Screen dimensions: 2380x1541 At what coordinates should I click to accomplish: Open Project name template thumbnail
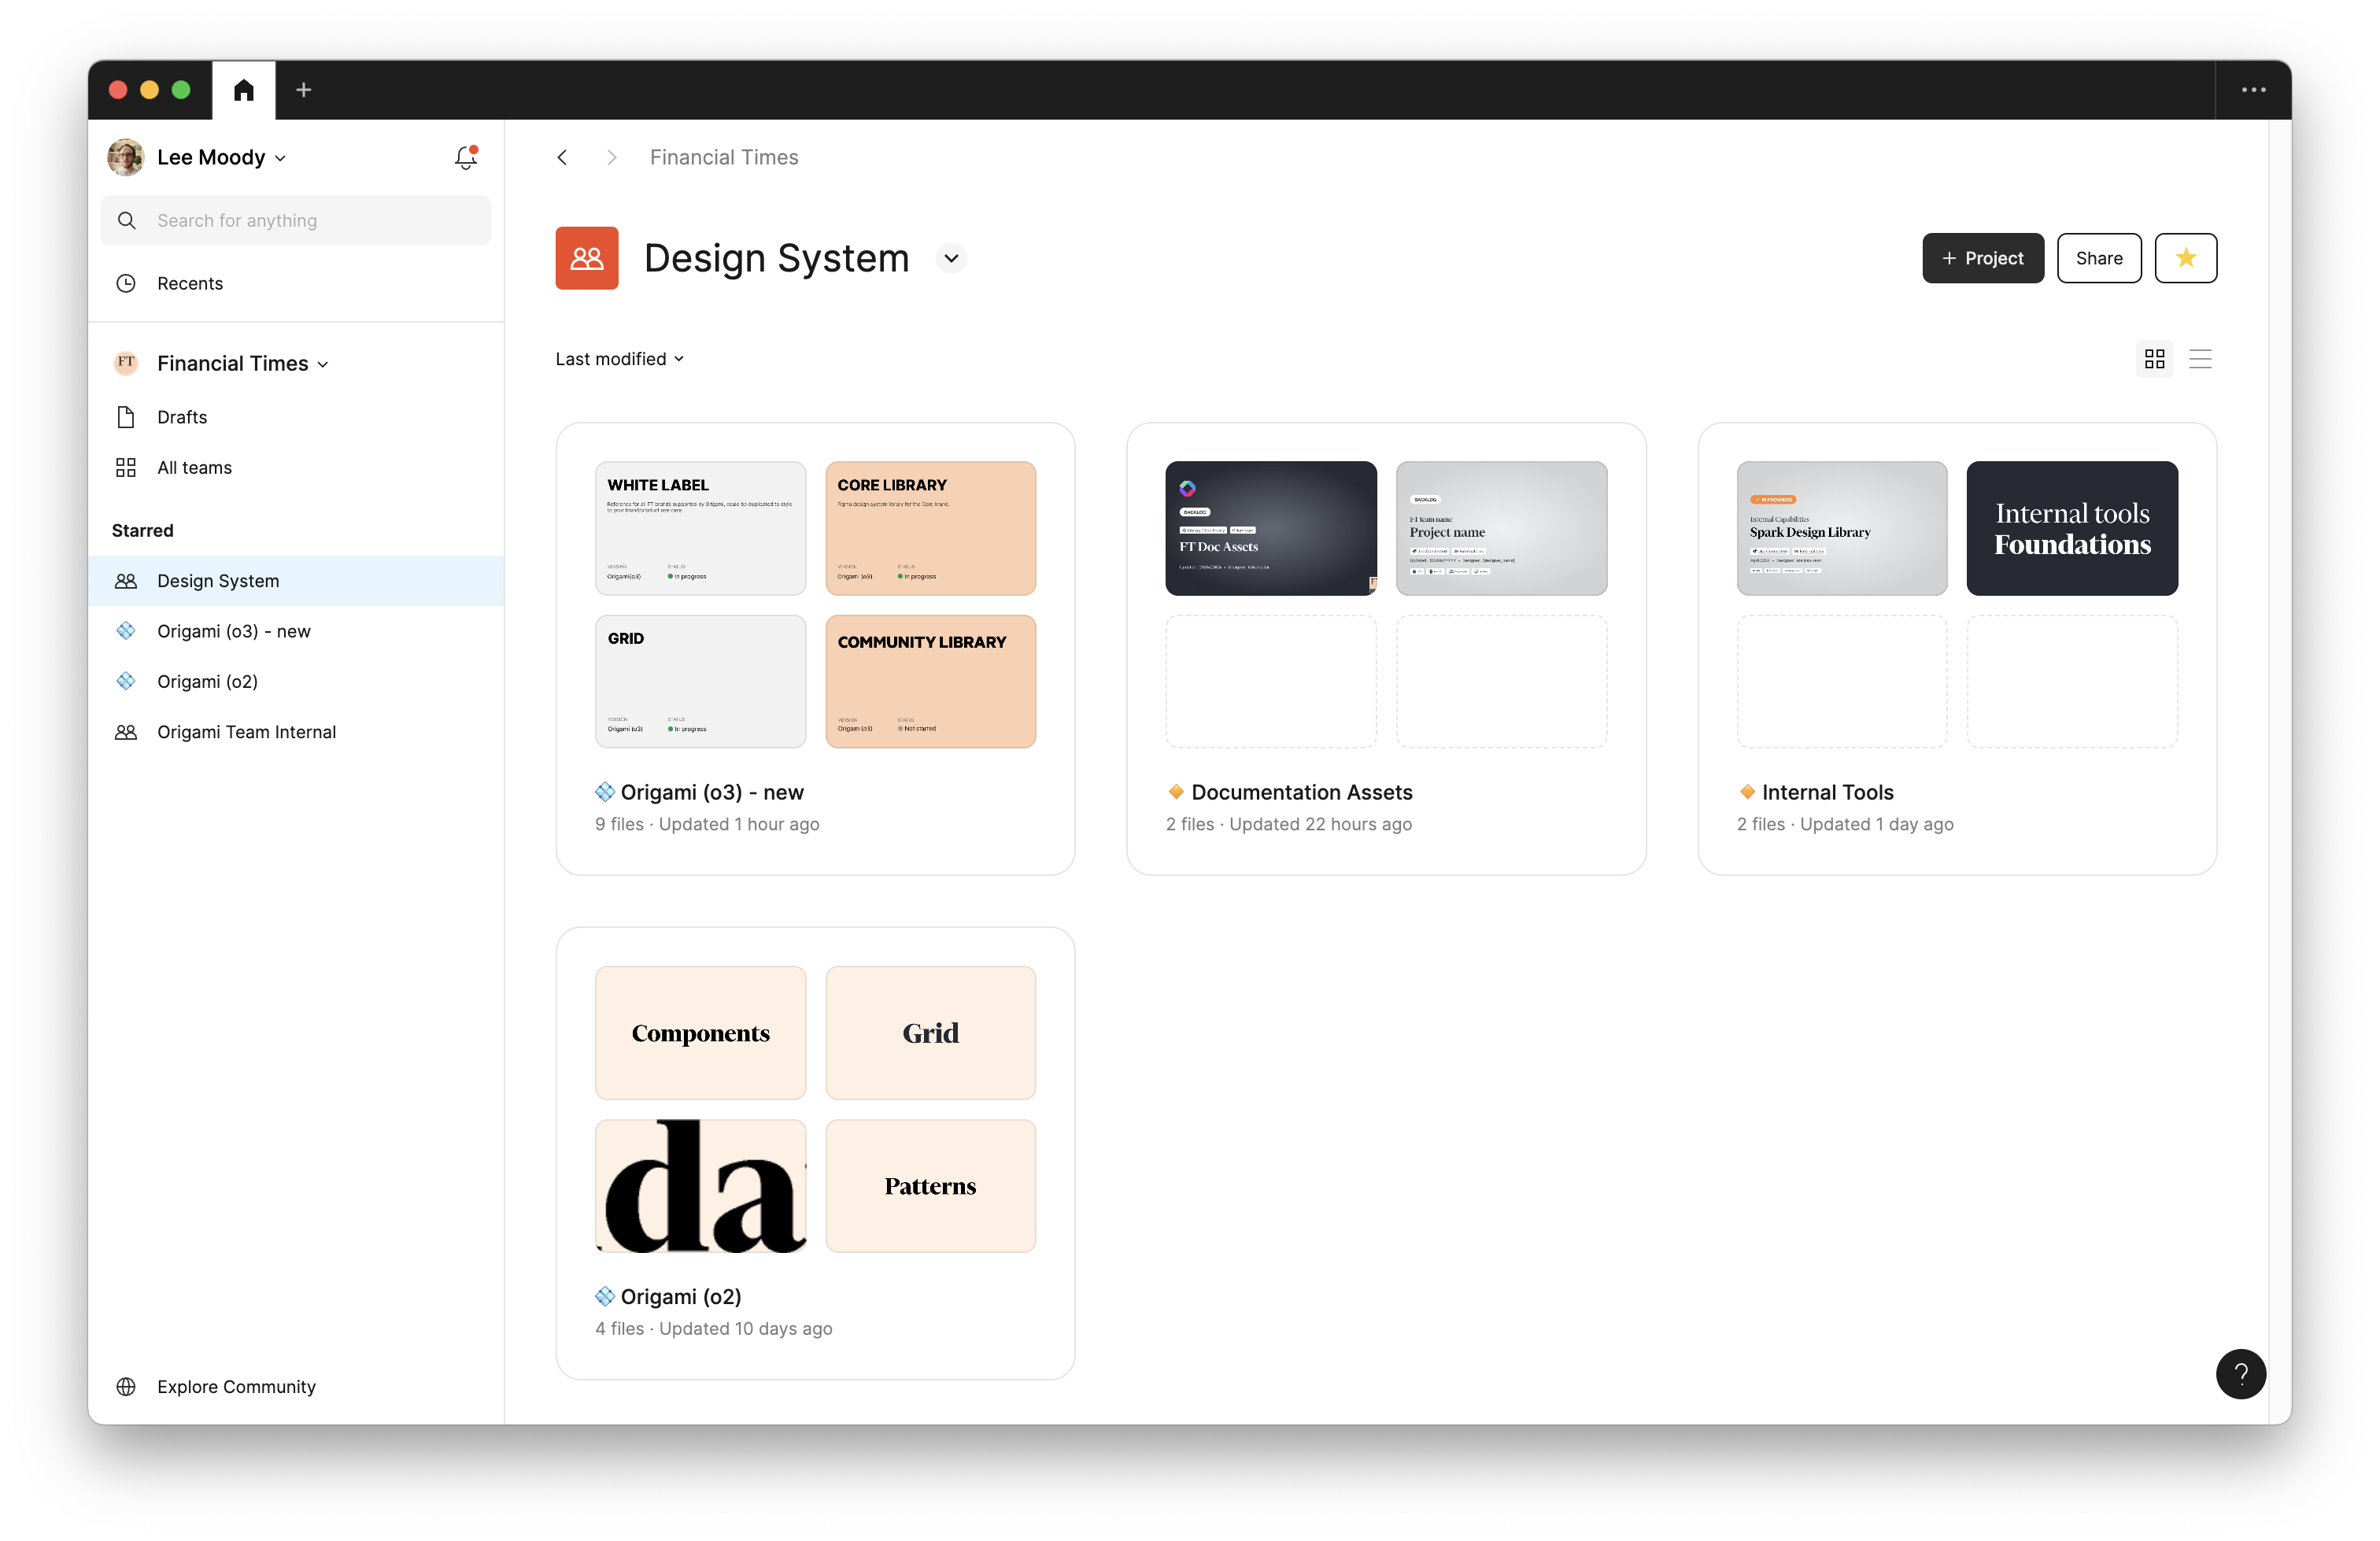(x=1501, y=528)
